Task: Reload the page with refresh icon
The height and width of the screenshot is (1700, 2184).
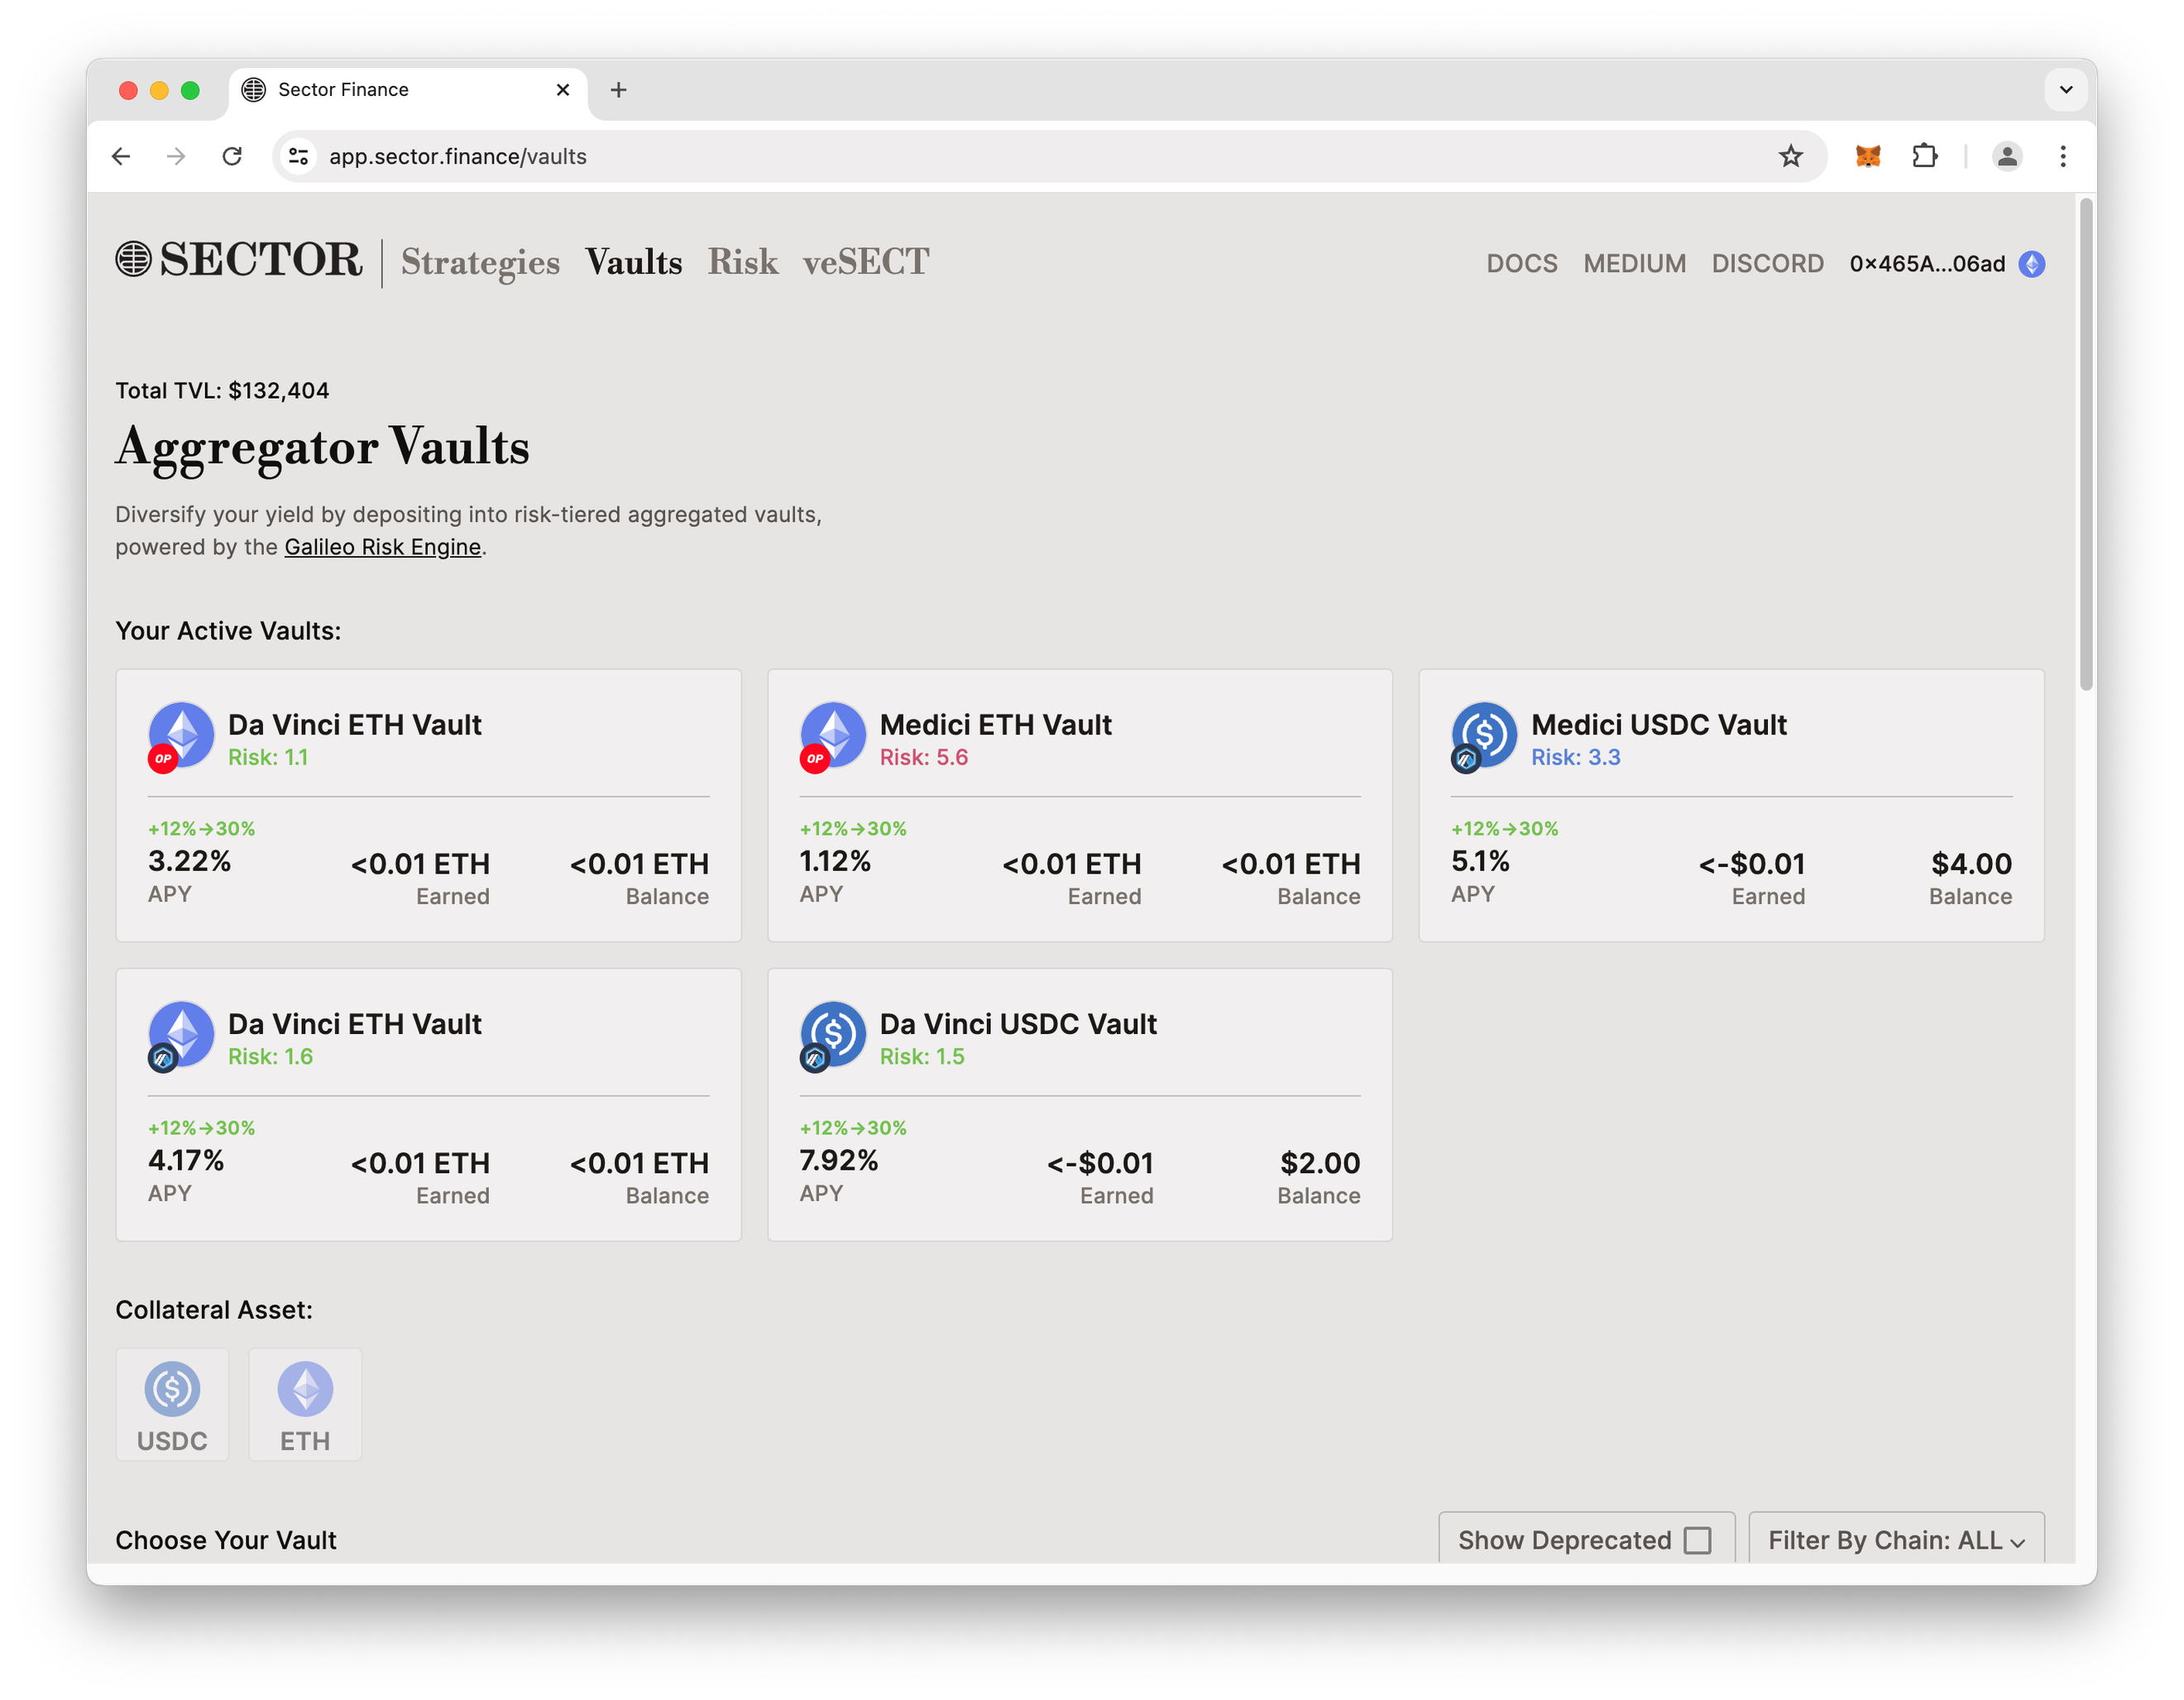Action: pos(232,156)
